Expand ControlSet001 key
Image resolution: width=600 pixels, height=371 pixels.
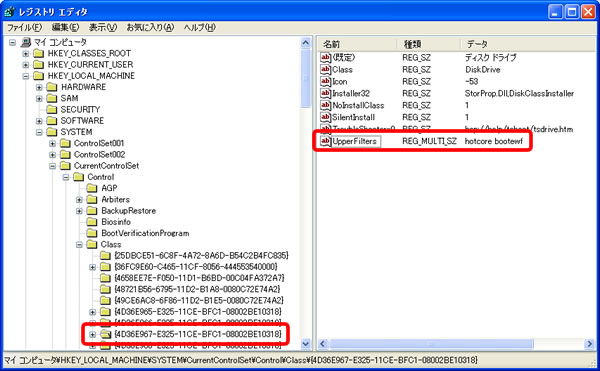[x=52, y=143]
